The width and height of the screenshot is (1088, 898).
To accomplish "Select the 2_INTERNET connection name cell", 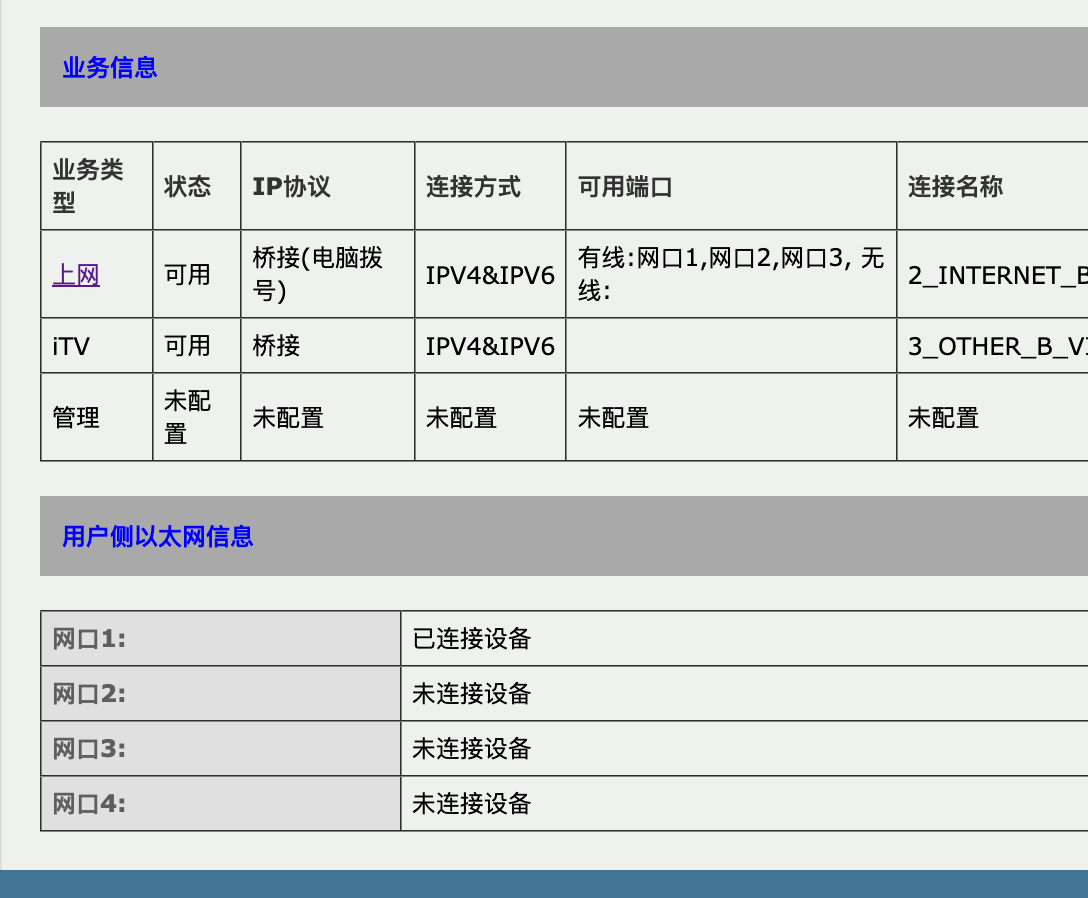I will (997, 275).
